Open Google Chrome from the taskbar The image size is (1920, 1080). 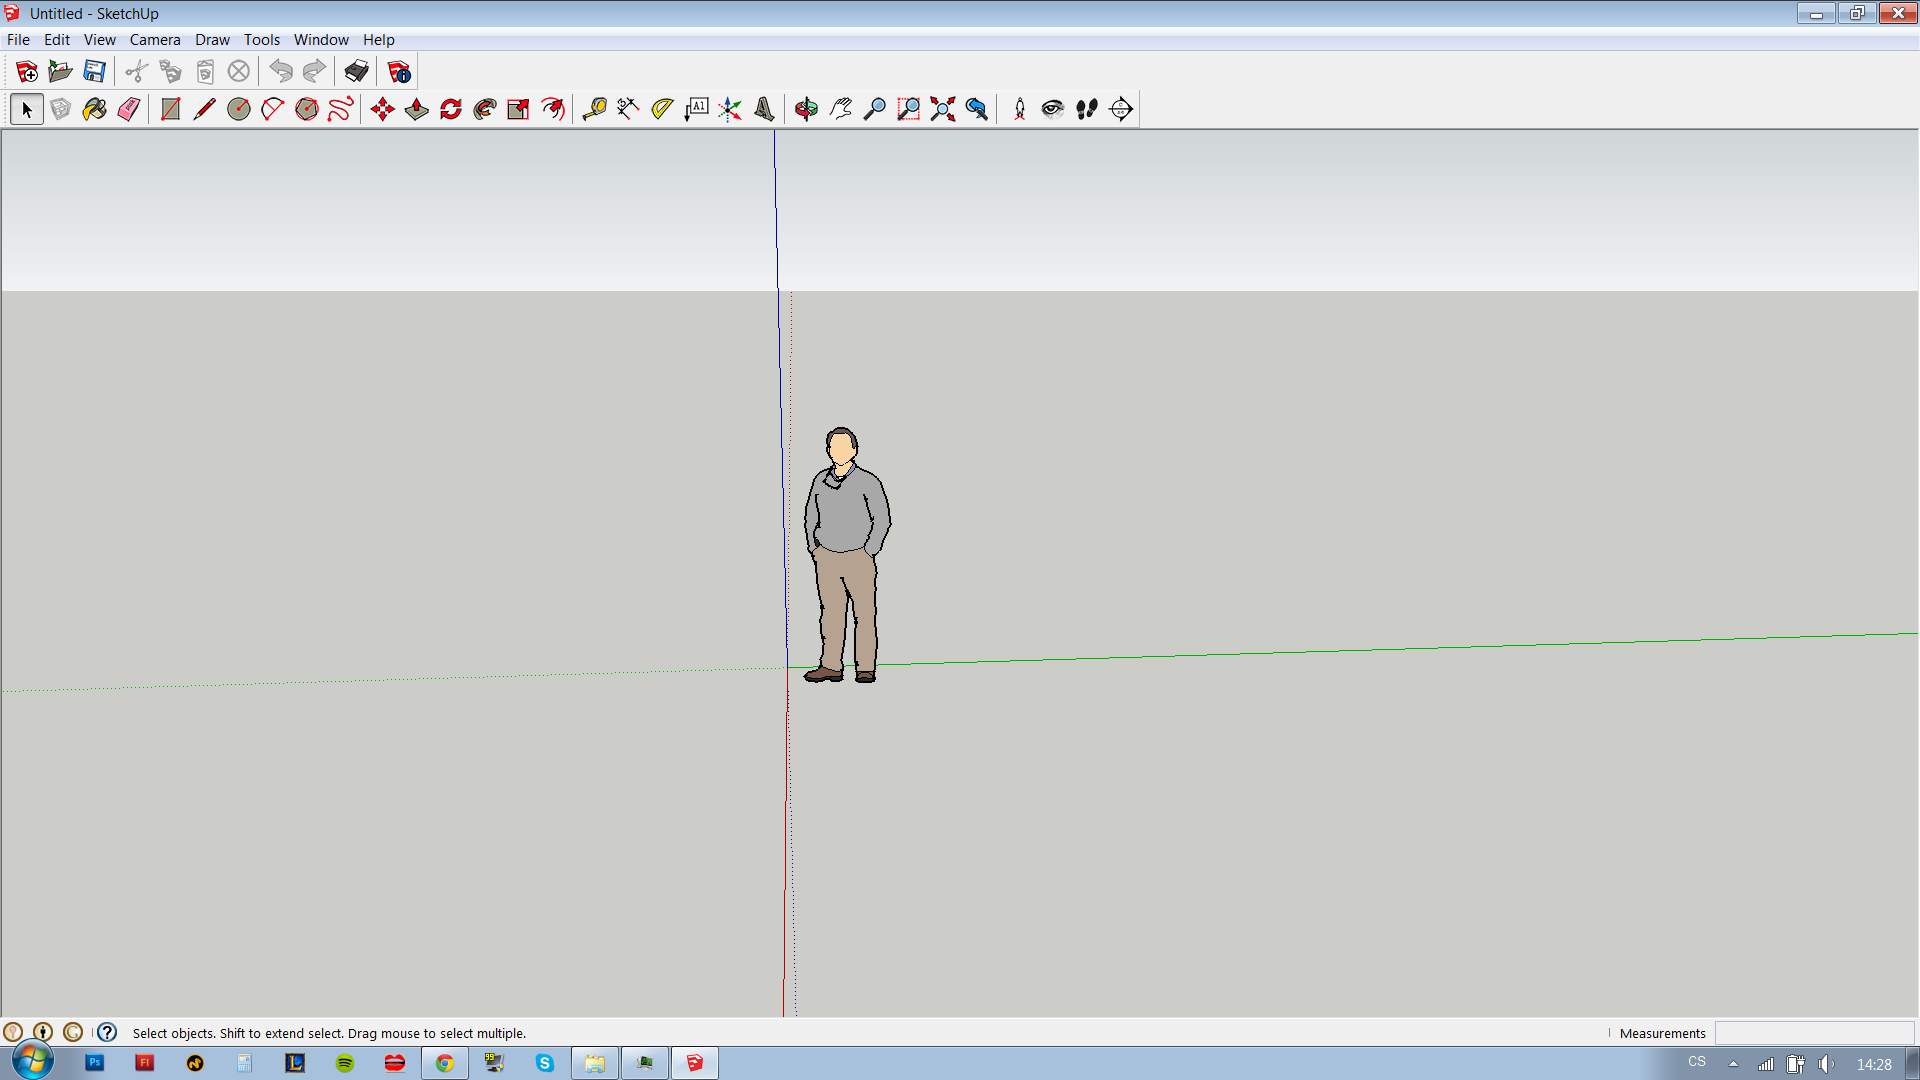point(445,1063)
